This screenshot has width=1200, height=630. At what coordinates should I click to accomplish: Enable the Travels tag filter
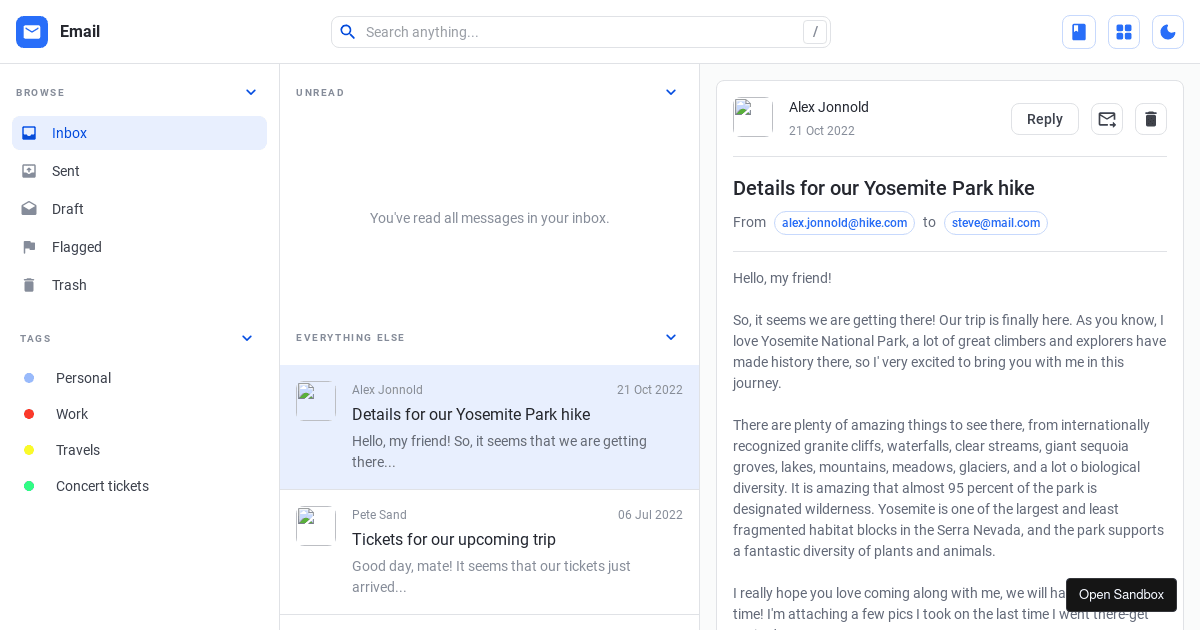click(x=29, y=450)
